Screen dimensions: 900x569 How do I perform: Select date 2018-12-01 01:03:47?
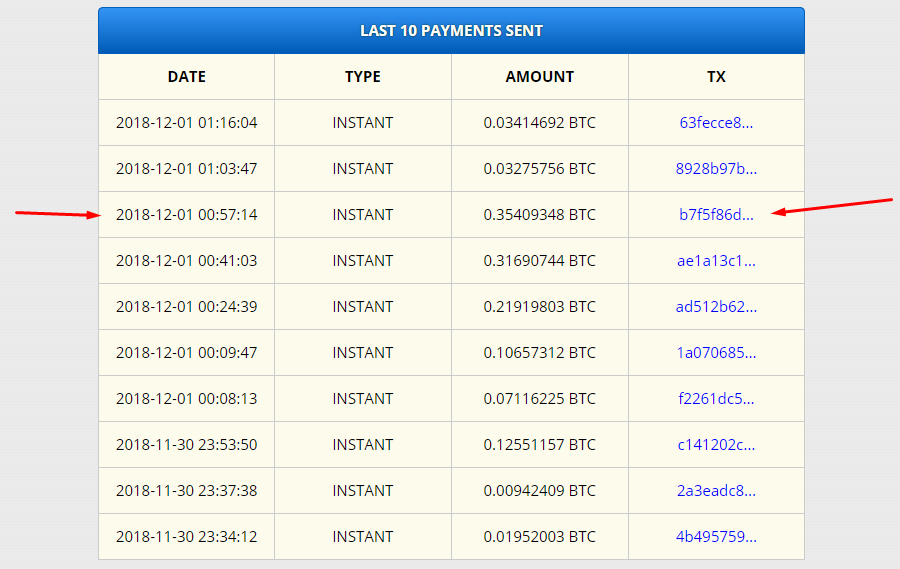(x=187, y=169)
